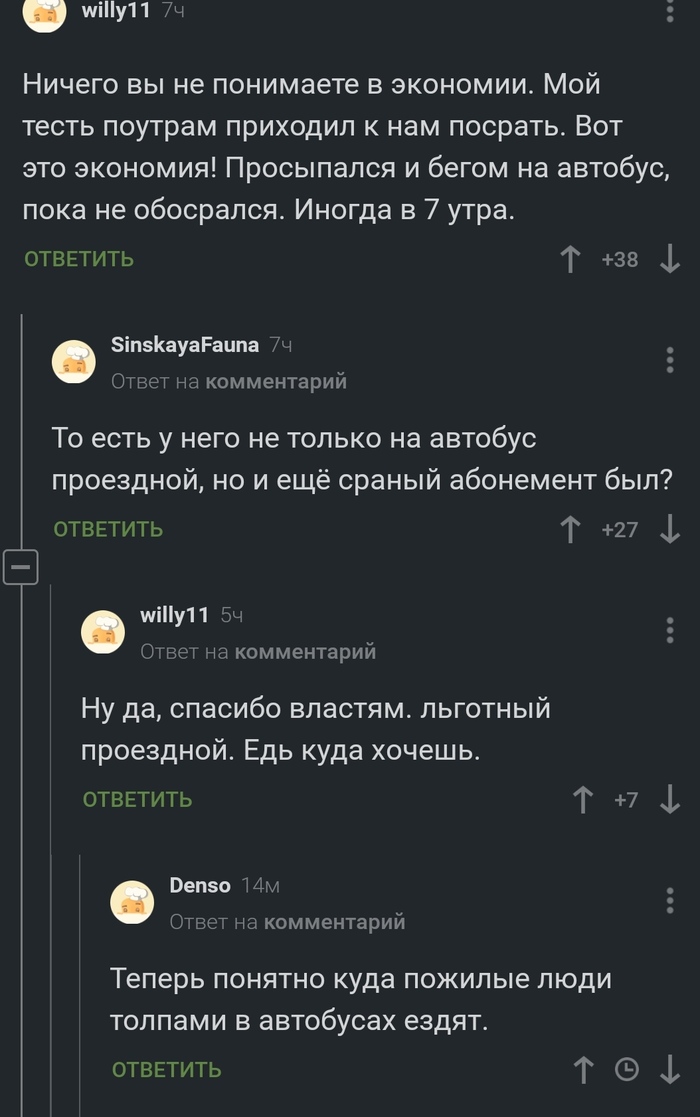Upvote willy11's comment about economy
Screen dimensions: 700x1117
click(570, 258)
